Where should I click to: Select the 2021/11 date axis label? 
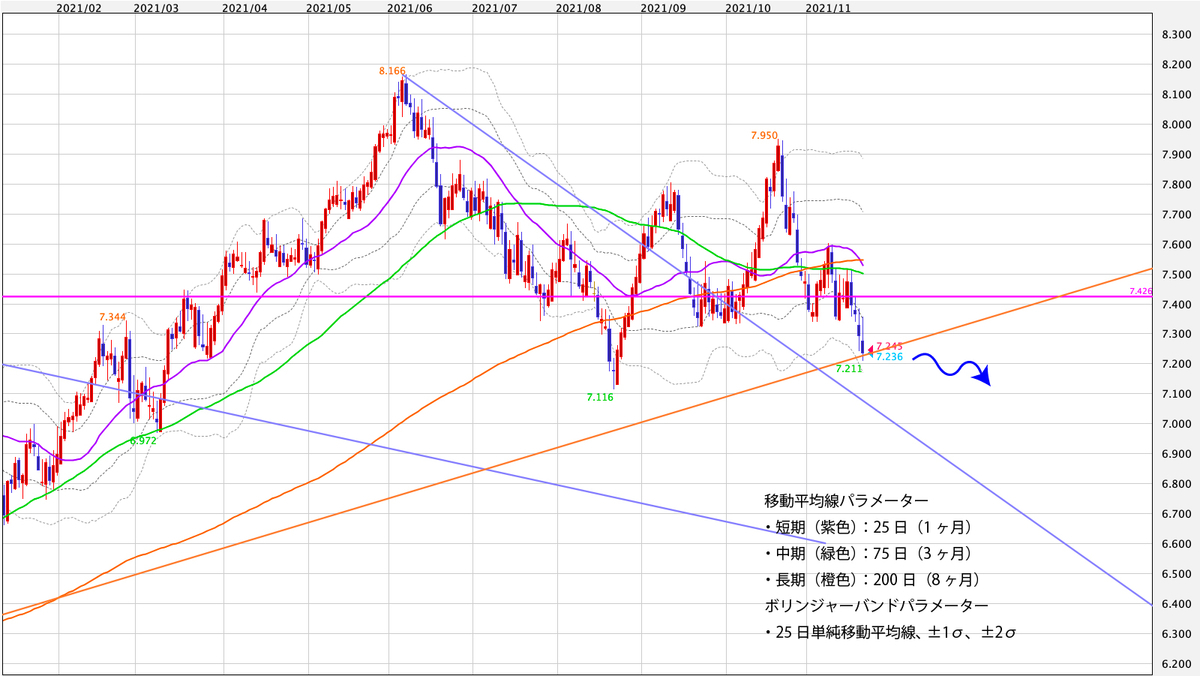(x=827, y=7)
